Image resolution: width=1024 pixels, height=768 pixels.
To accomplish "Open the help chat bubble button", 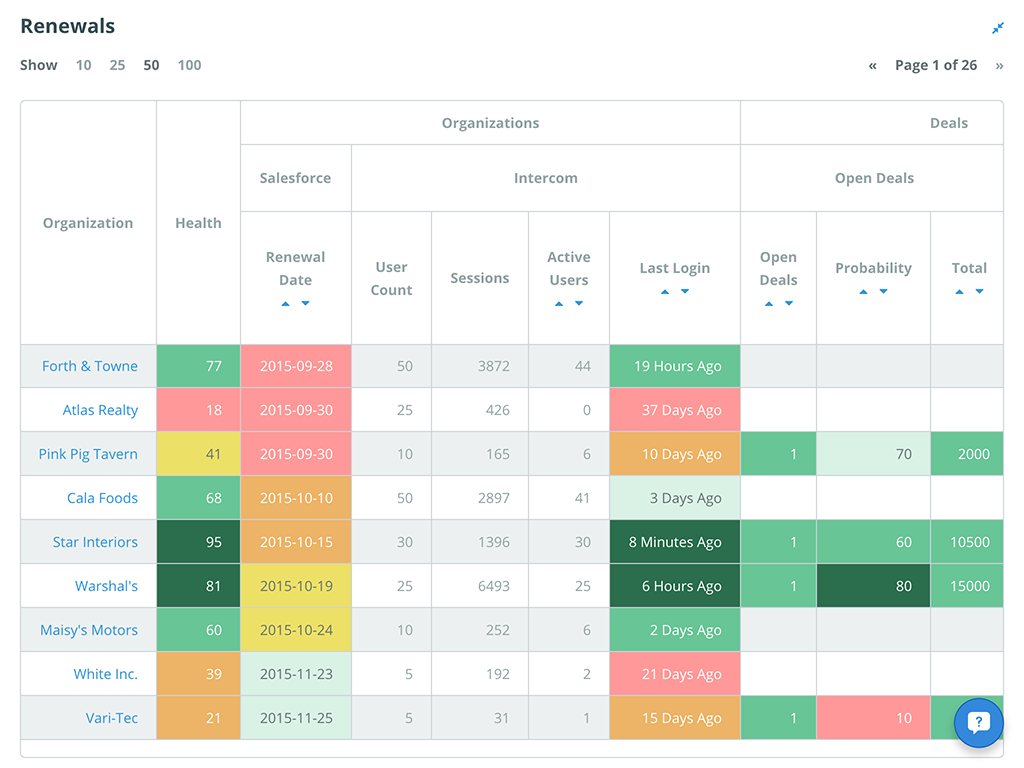I will (x=978, y=722).
